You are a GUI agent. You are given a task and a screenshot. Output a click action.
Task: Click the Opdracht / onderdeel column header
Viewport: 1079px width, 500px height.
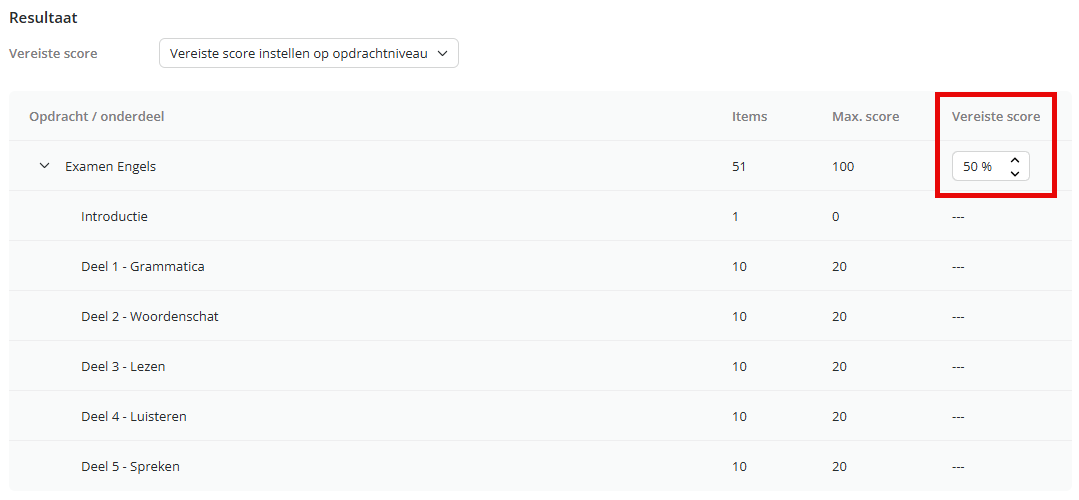(x=96, y=116)
